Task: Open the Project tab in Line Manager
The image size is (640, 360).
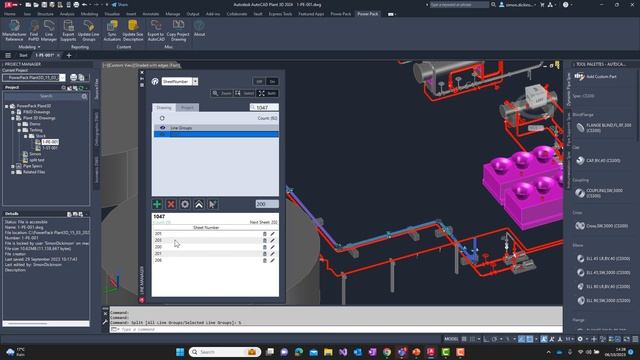Action: tap(187, 108)
